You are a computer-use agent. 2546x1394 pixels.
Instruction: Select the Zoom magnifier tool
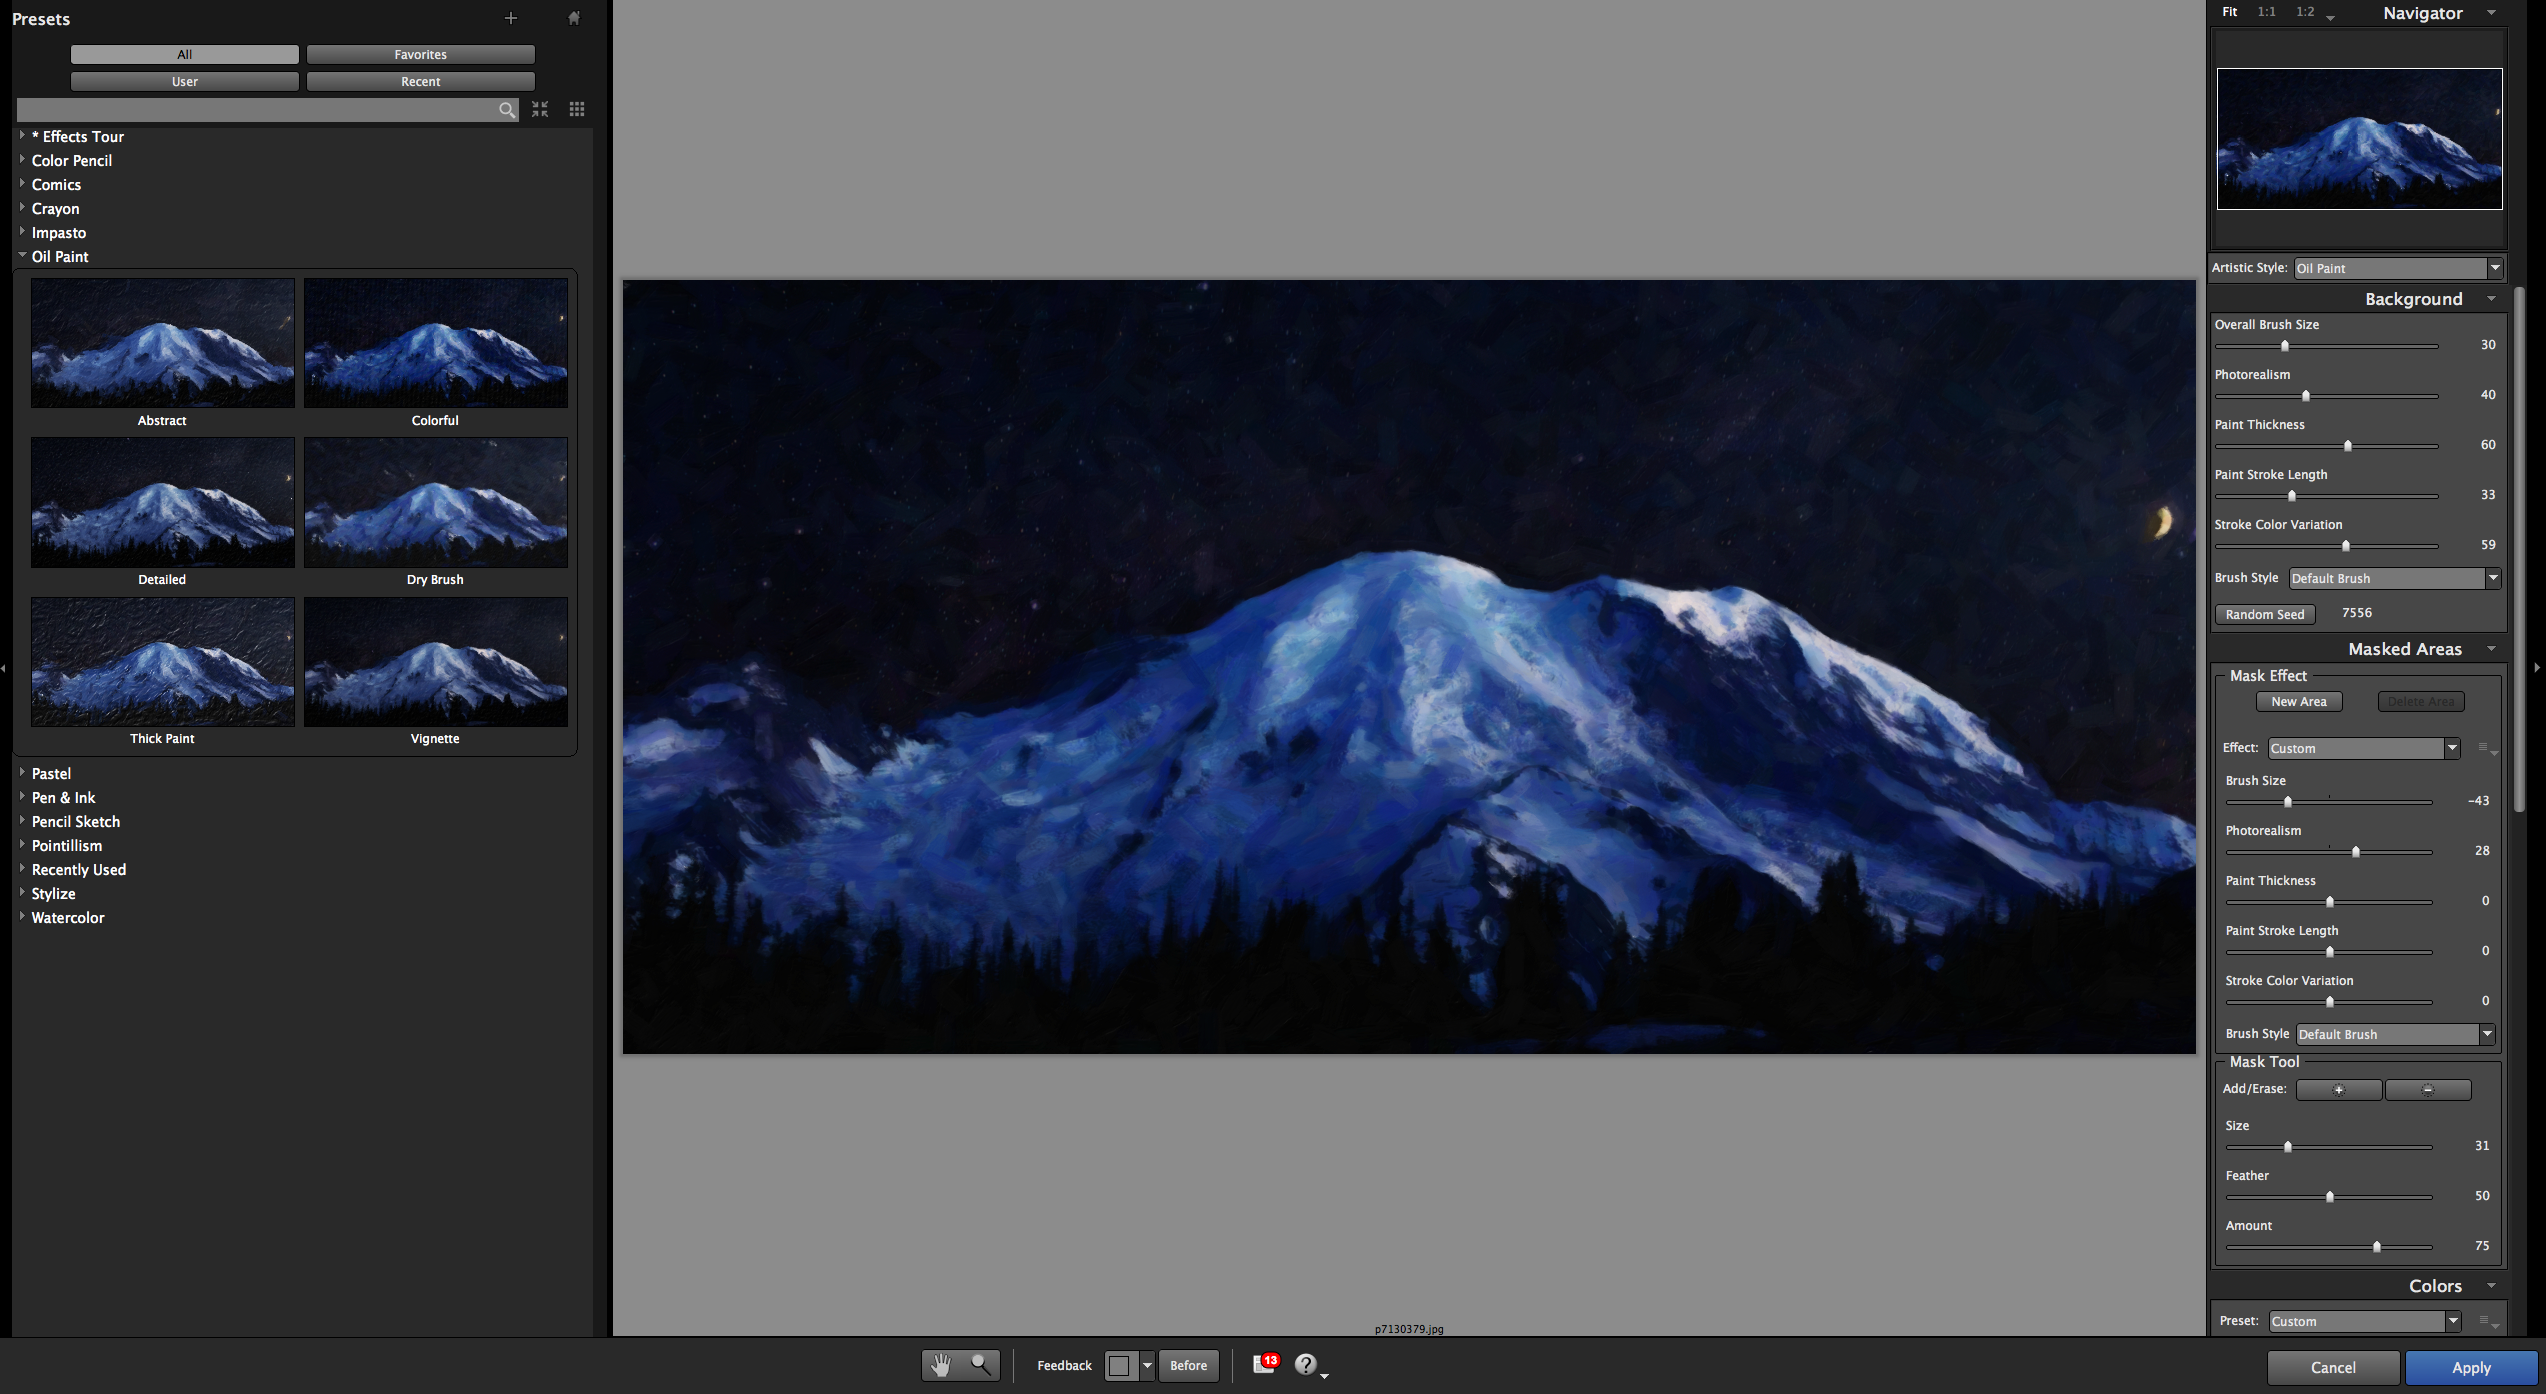(x=980, y=1365)
